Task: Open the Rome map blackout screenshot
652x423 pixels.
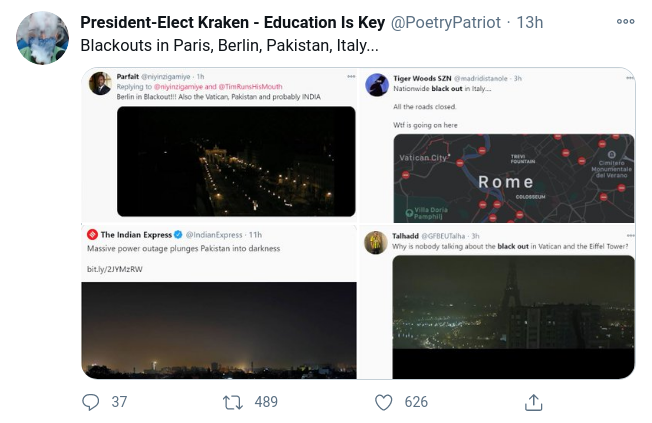Action: 513,177
